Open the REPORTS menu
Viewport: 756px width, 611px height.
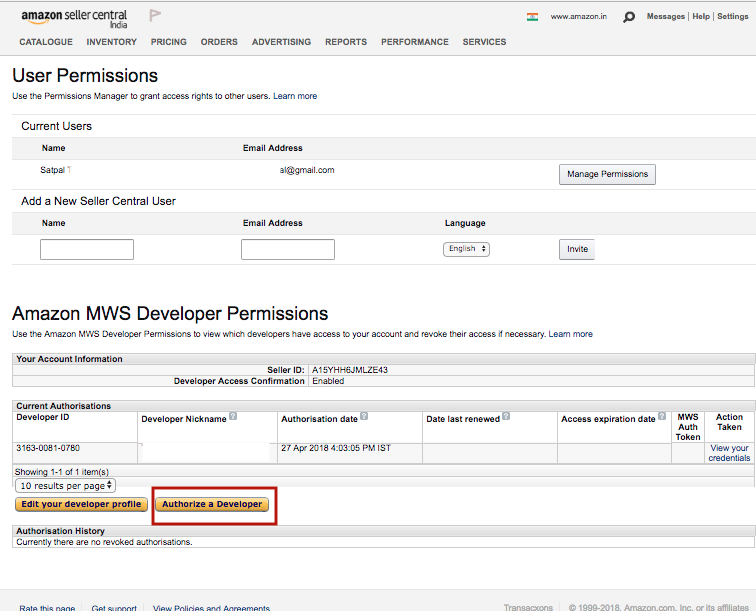346,42
